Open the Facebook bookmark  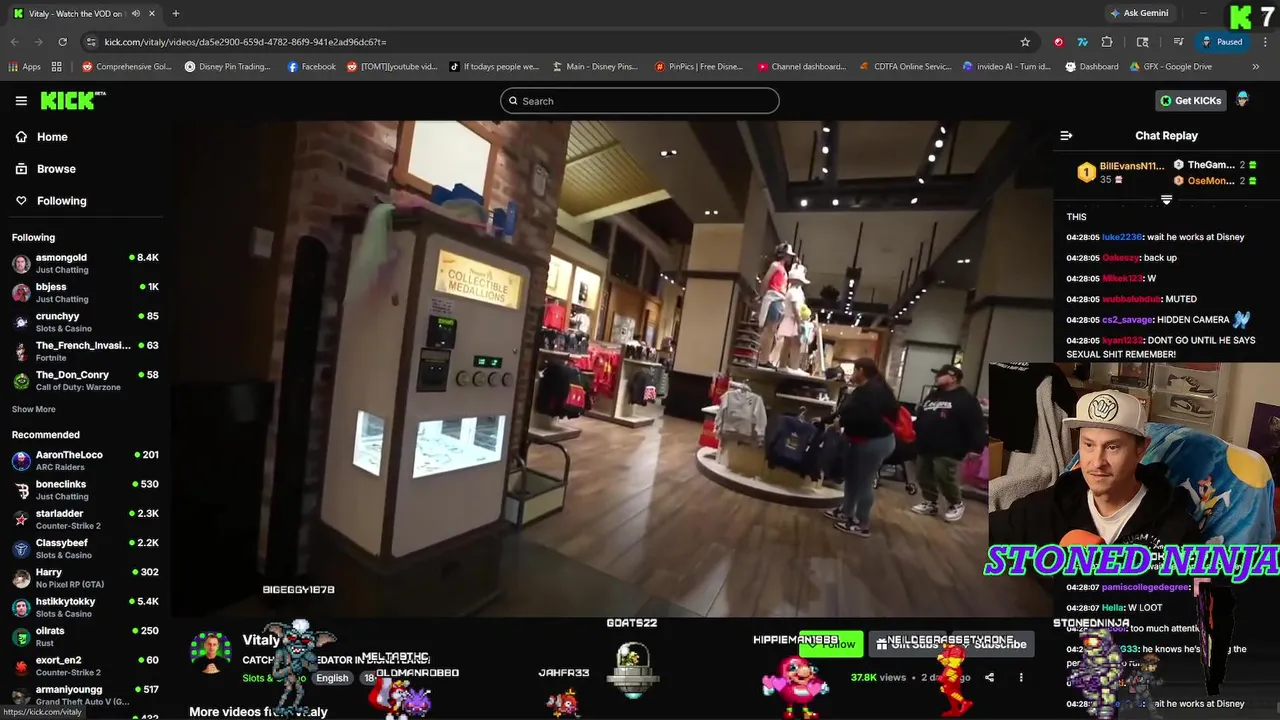(312, 67)
